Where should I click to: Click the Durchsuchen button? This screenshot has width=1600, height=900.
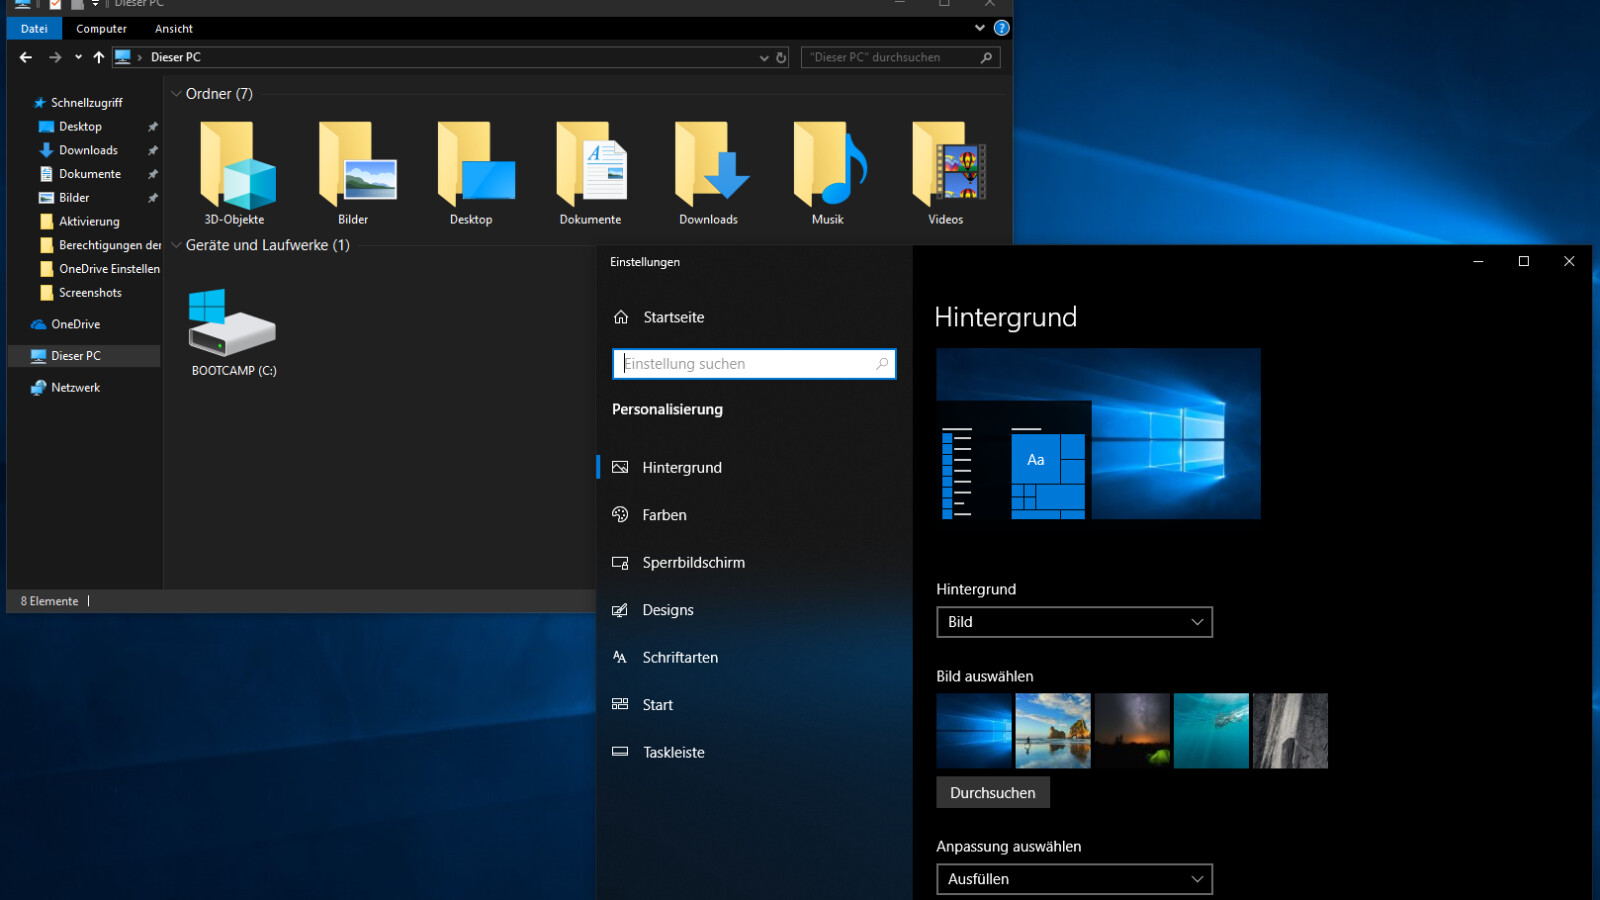coord(992,792)
